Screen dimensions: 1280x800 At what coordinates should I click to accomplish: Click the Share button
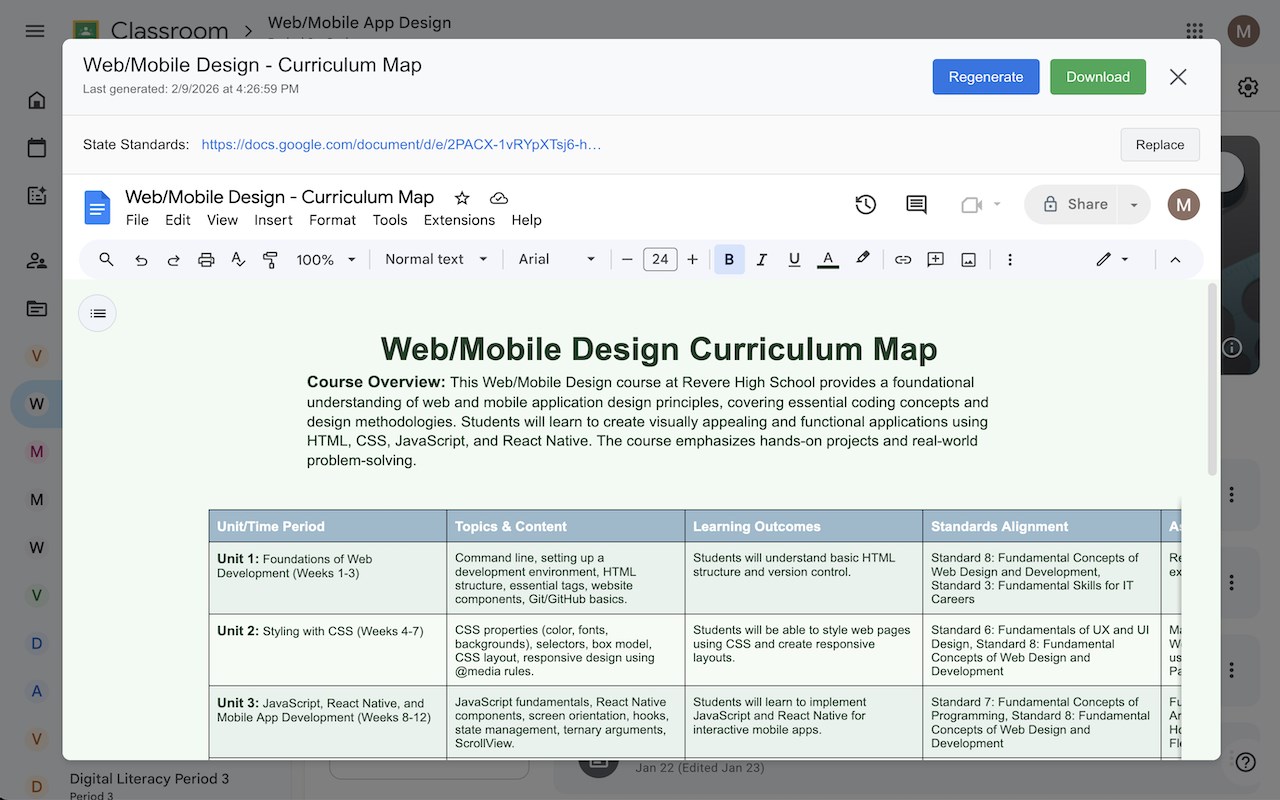(1073, 204)
